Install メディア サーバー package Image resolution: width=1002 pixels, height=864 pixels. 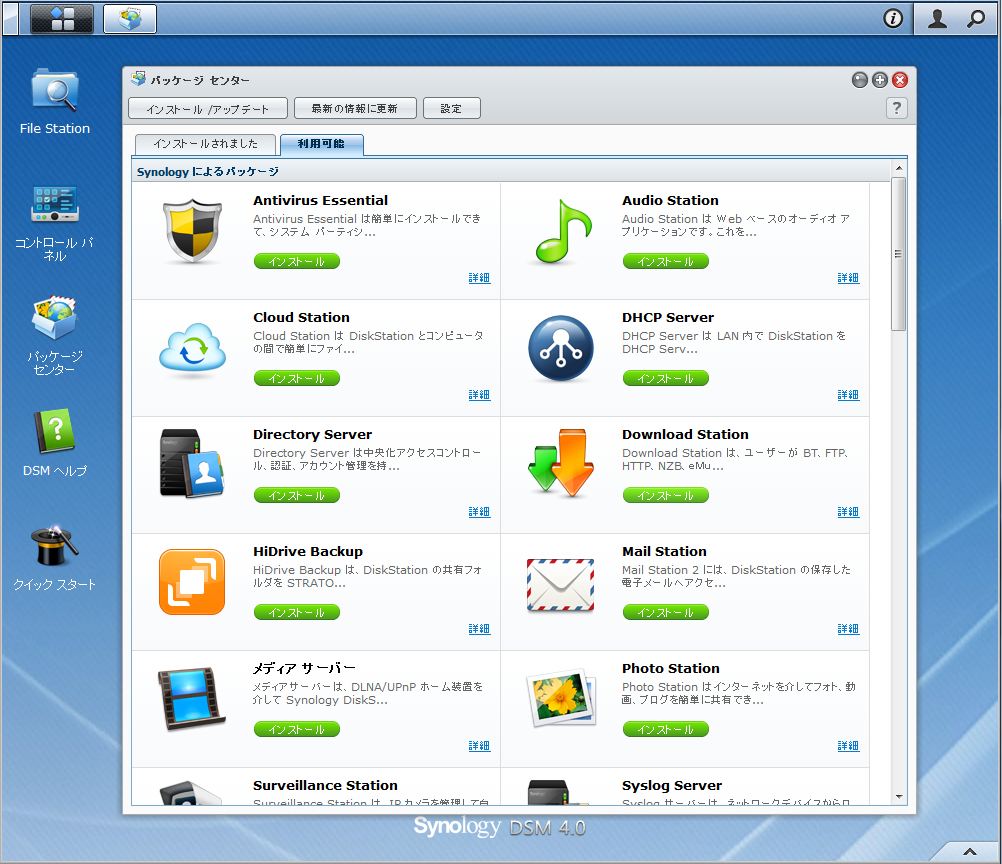pos(297,729)
